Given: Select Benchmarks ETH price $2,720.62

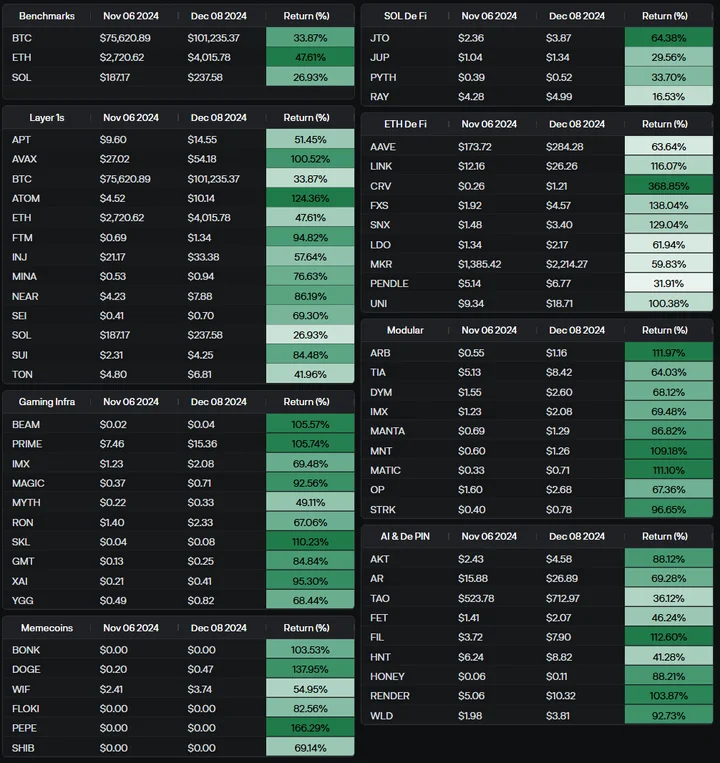Looking at the screenshot, I should [122, 58].
